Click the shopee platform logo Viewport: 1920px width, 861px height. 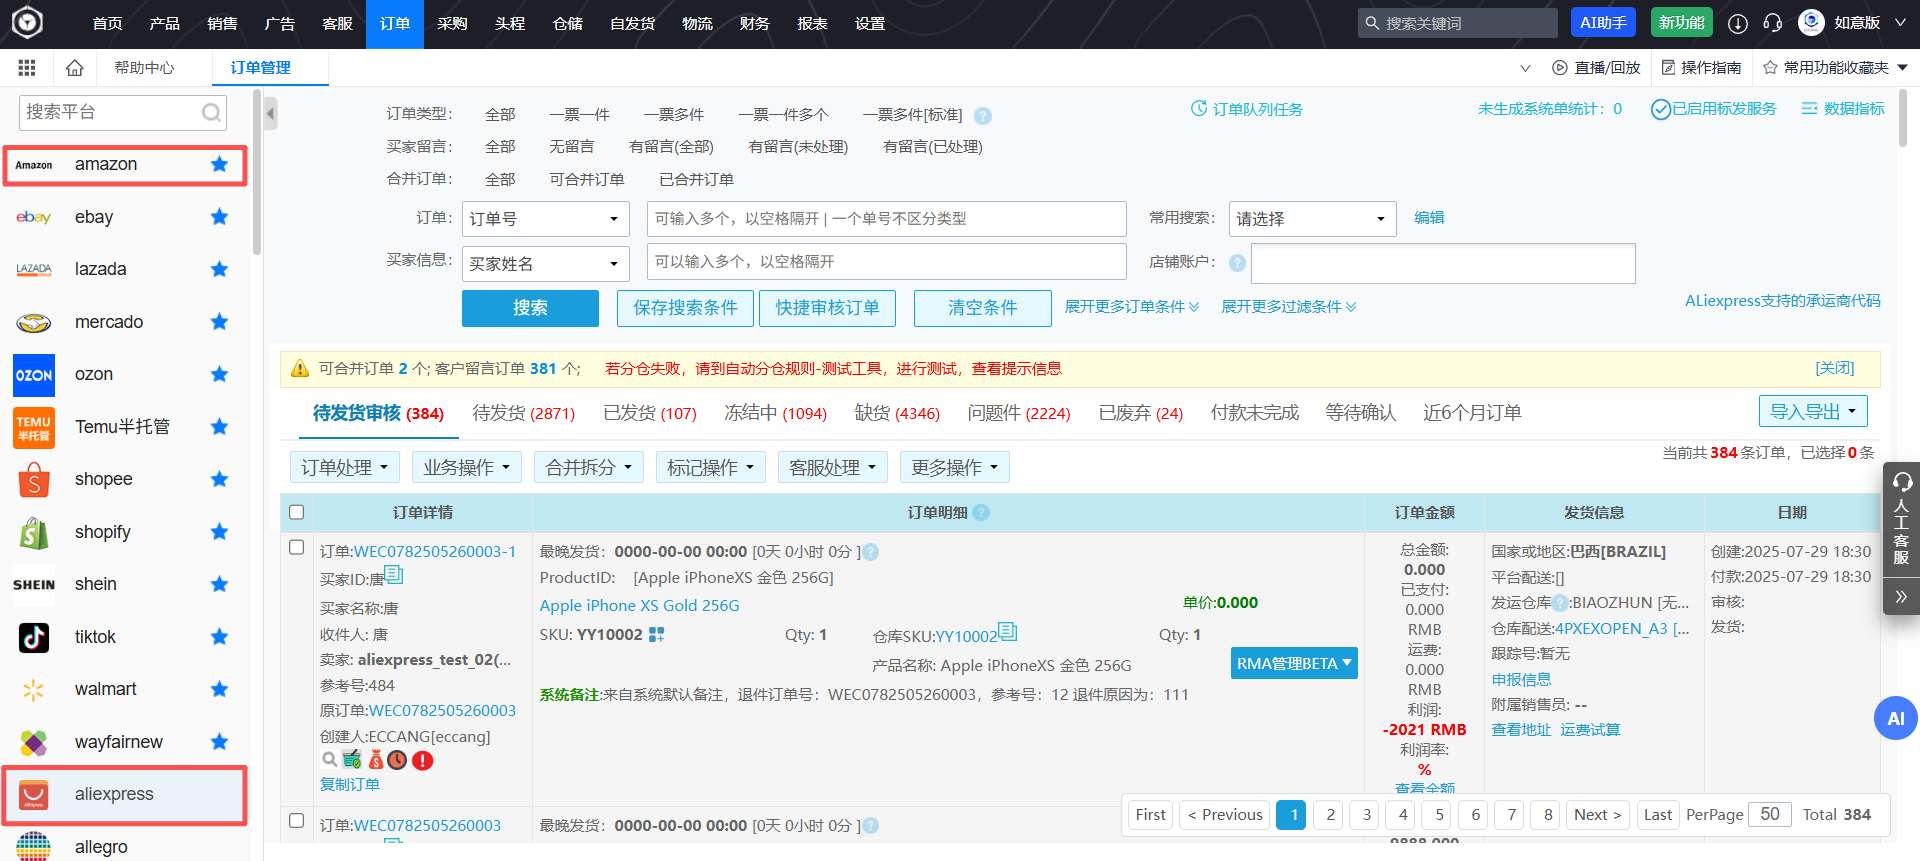[34, 480]
